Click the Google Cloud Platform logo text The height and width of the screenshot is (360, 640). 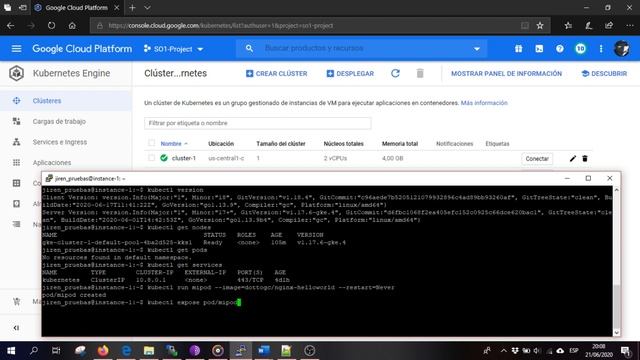pos(82,49)
